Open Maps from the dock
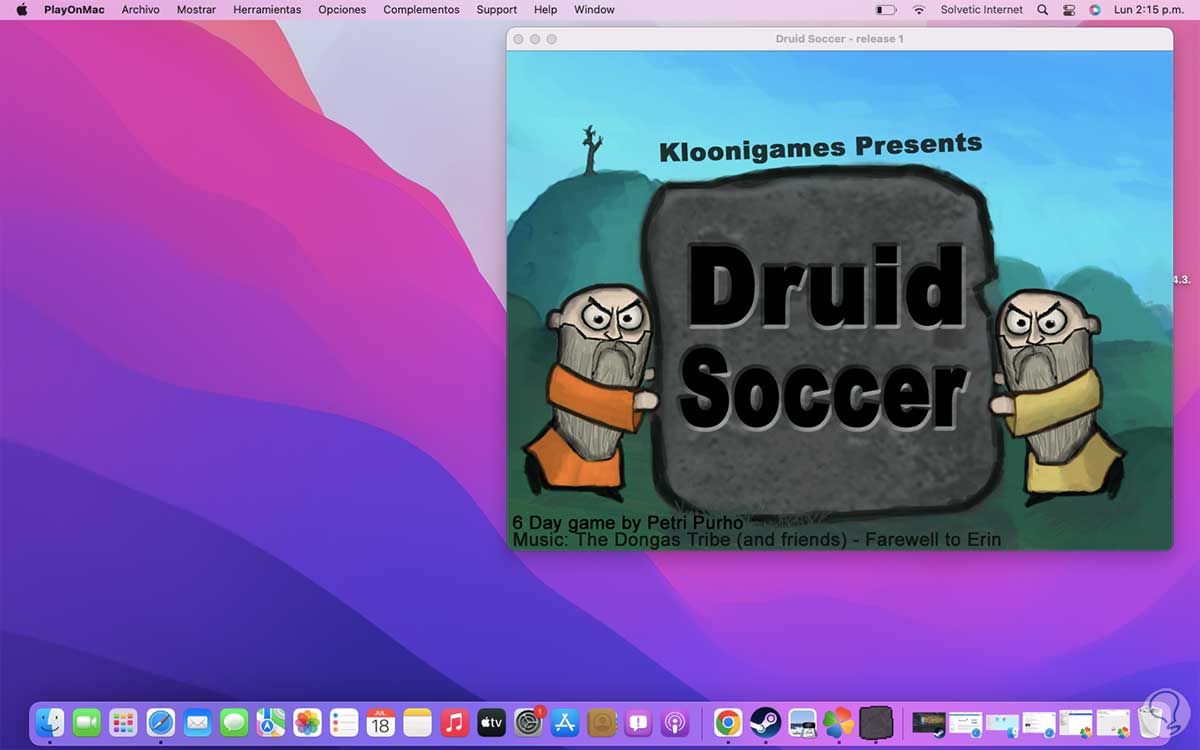This screenshot has height=750, width=1200. (x=270, y=722)
